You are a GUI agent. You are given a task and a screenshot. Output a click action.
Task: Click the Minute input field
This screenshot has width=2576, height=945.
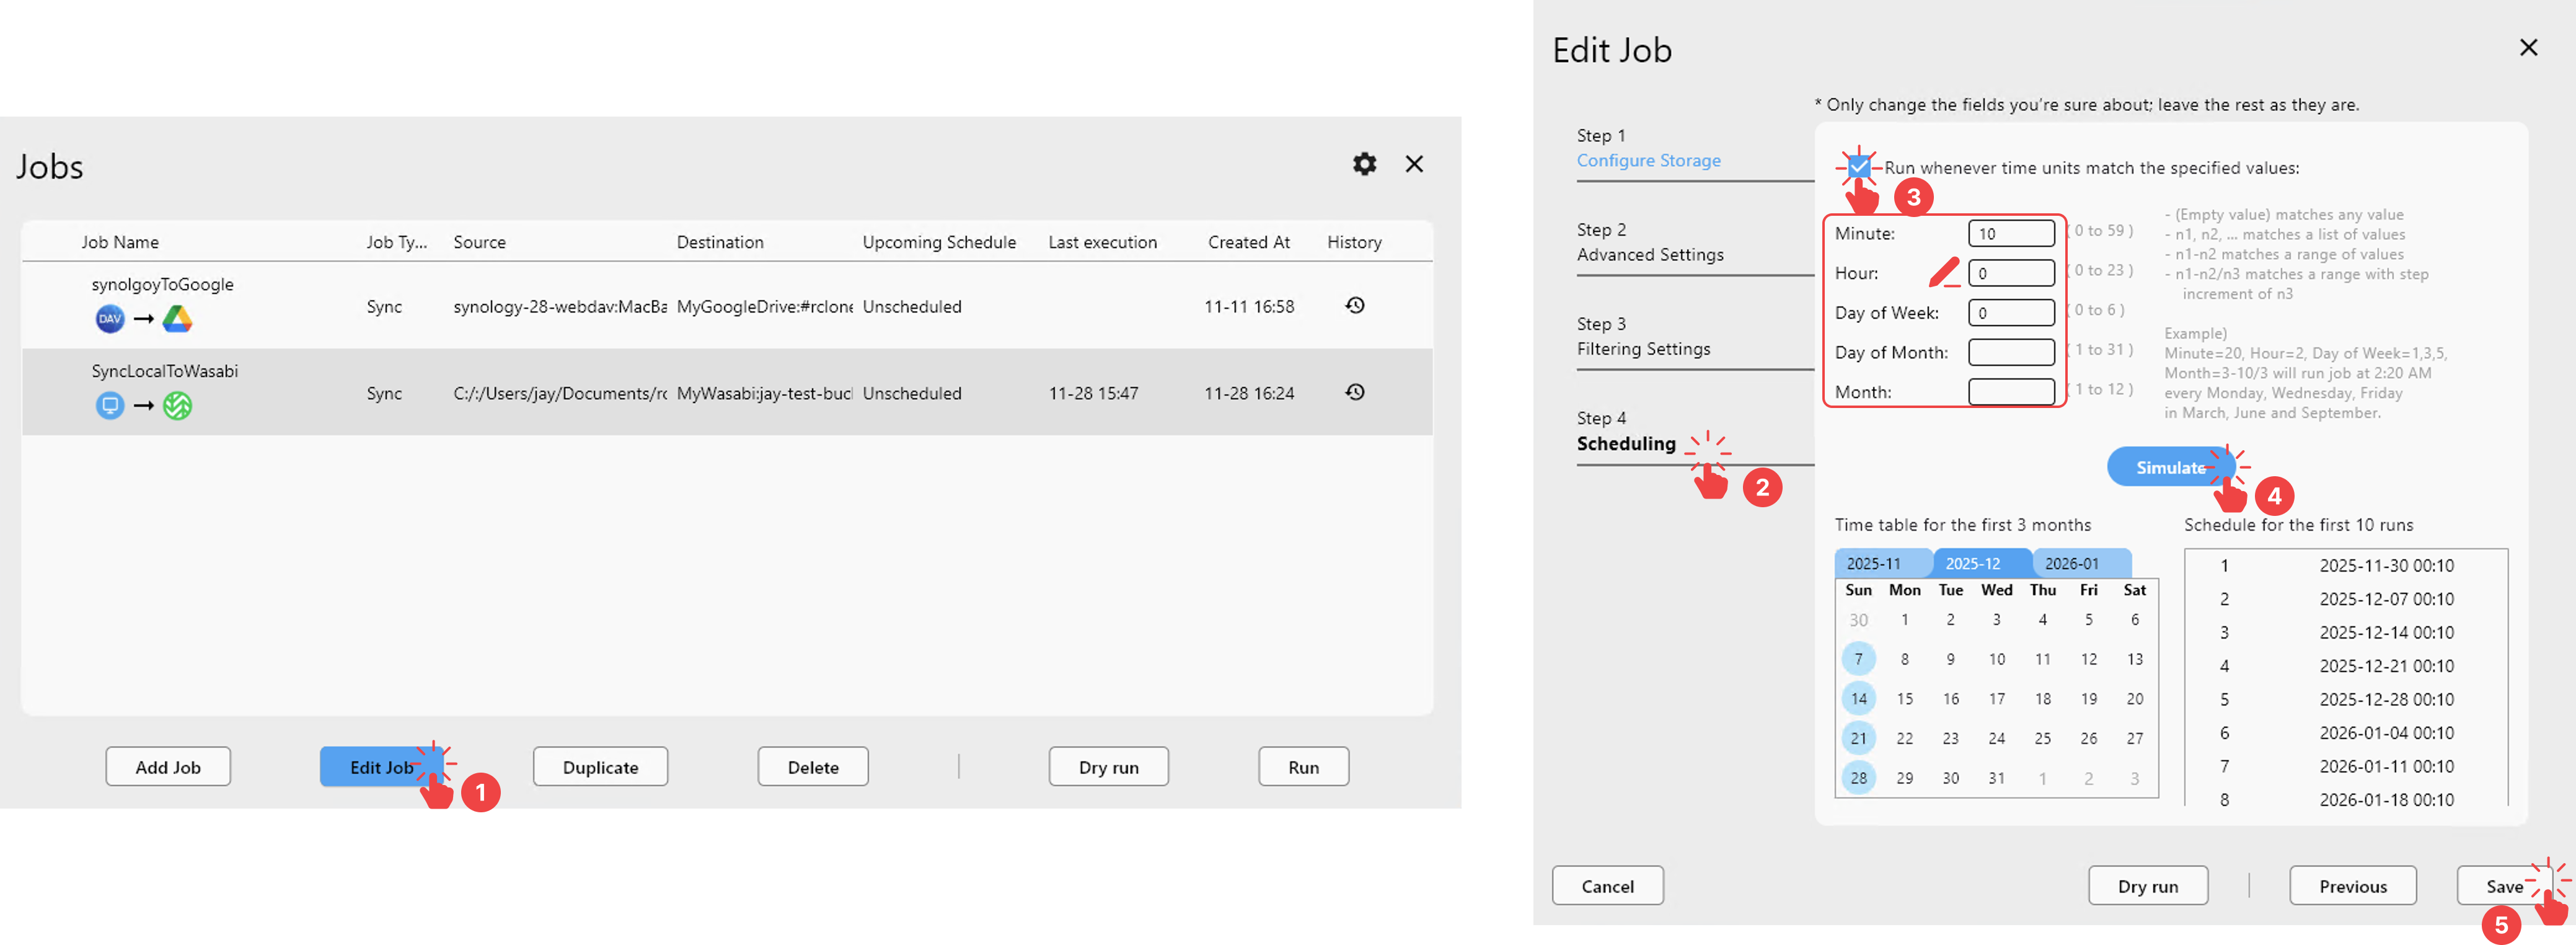[x=2010, y=234]
